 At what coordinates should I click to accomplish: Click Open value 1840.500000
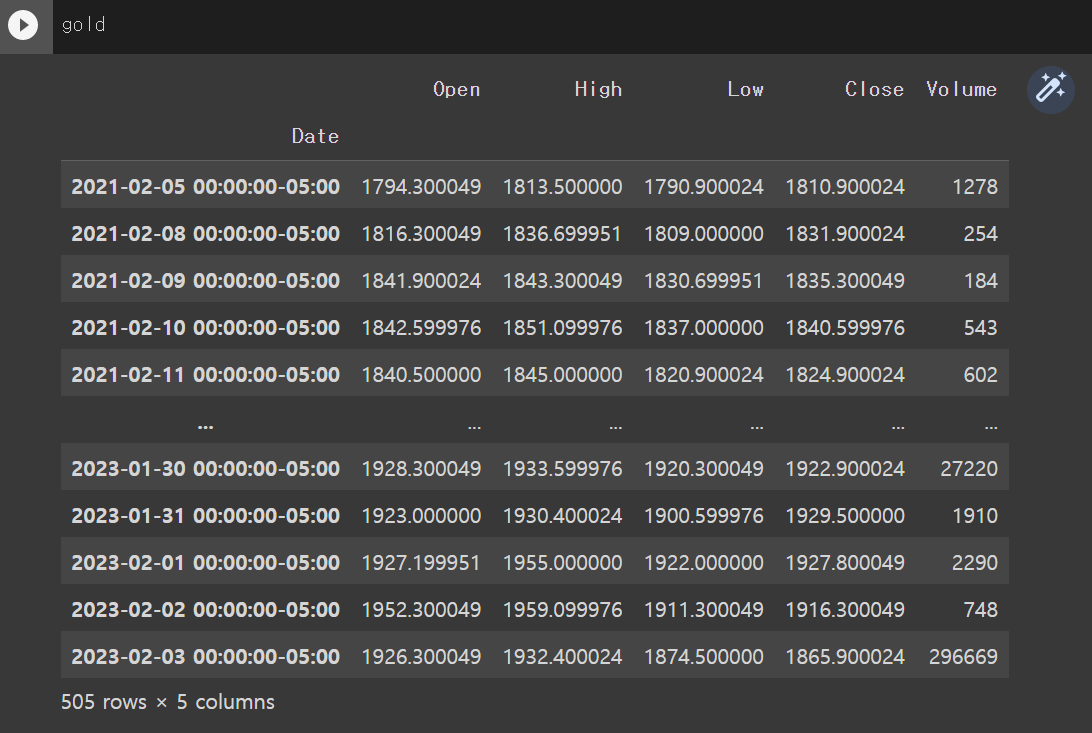pyautogui.click(x=421, y=375)
